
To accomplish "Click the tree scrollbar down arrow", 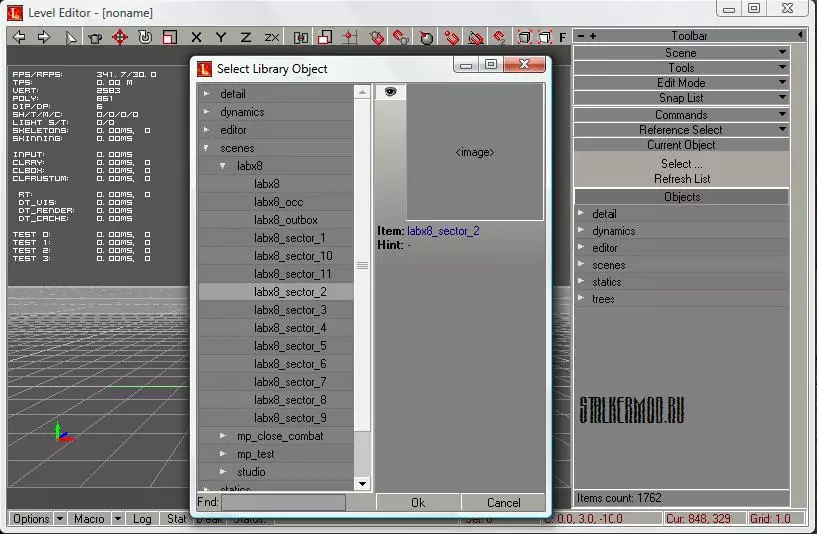I will (x=362, y=484).
